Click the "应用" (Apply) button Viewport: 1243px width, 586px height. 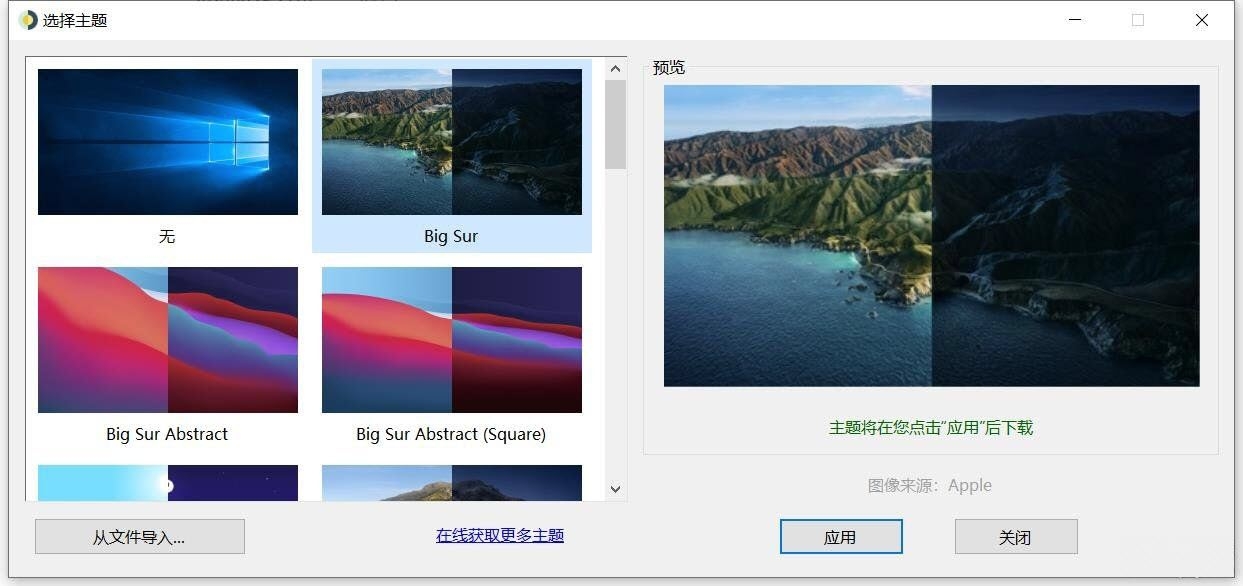840,536
